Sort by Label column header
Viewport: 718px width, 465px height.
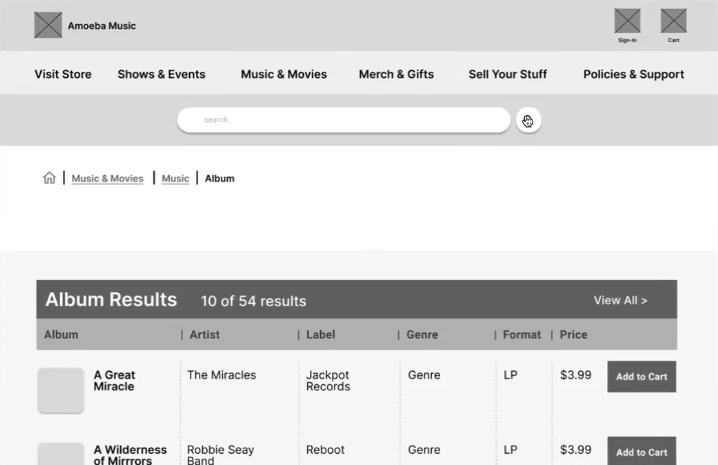[321, 335]
